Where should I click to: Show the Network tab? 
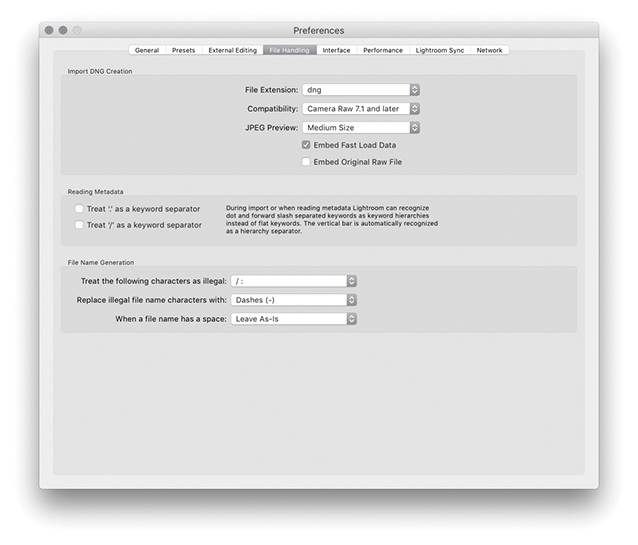click(489, 50)
